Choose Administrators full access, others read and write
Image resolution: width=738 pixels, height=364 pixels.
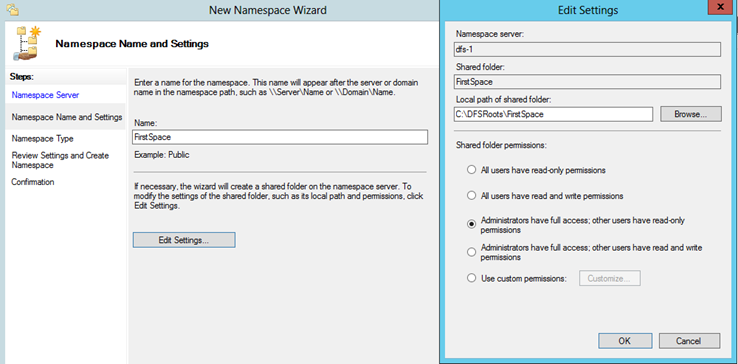pos(471,252)
